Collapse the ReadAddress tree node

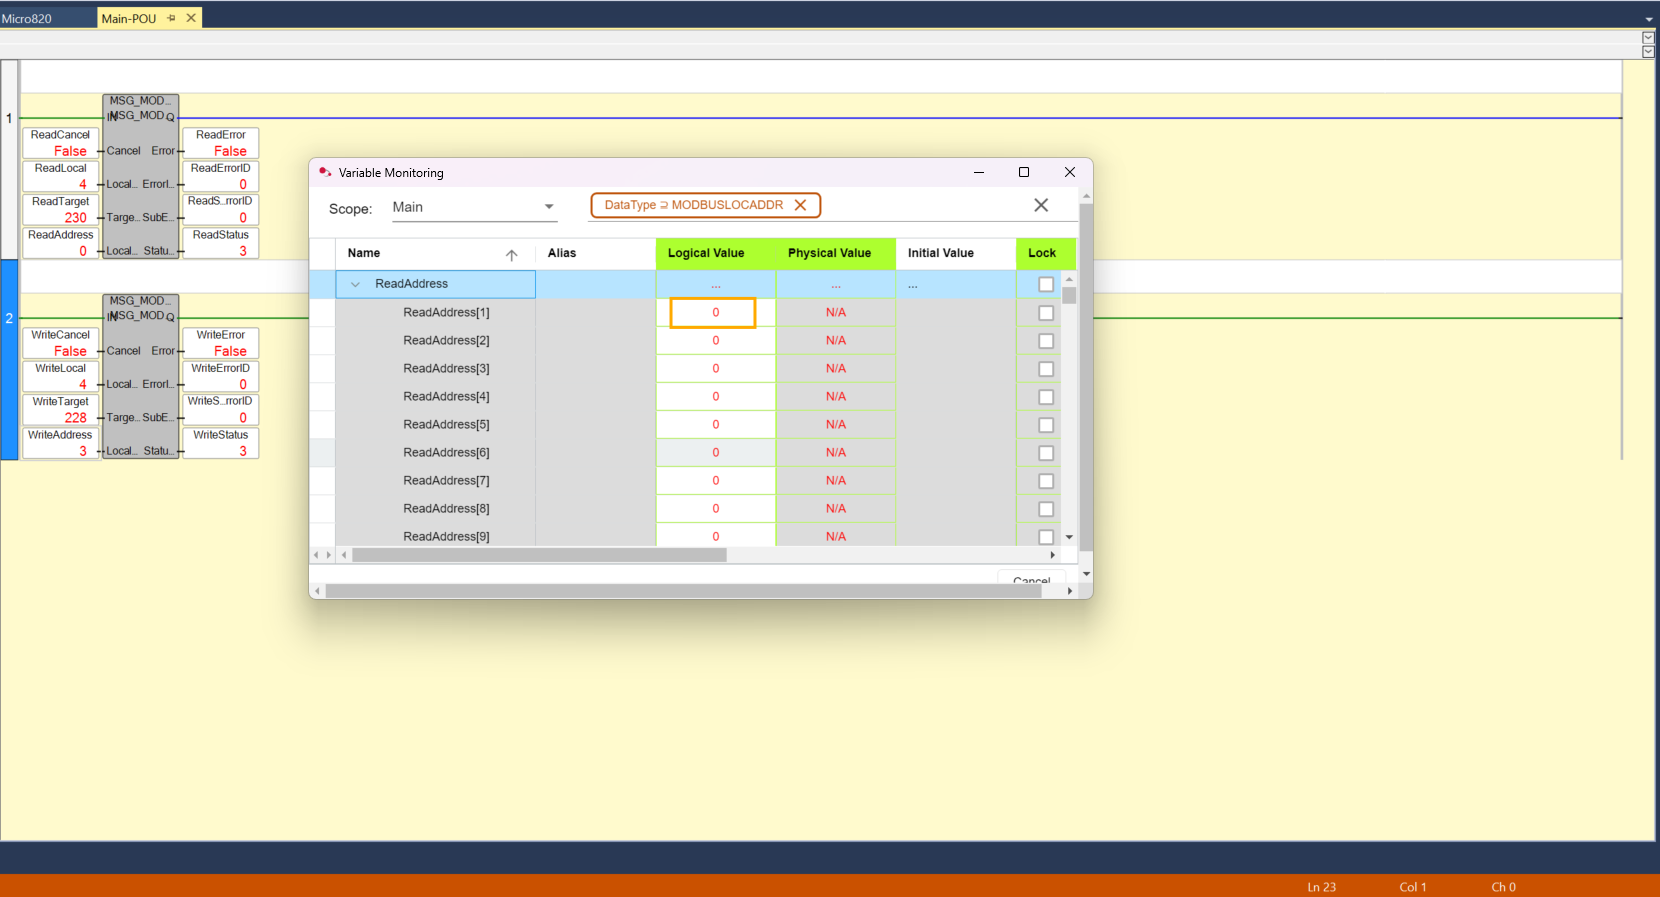click(355, 285)
